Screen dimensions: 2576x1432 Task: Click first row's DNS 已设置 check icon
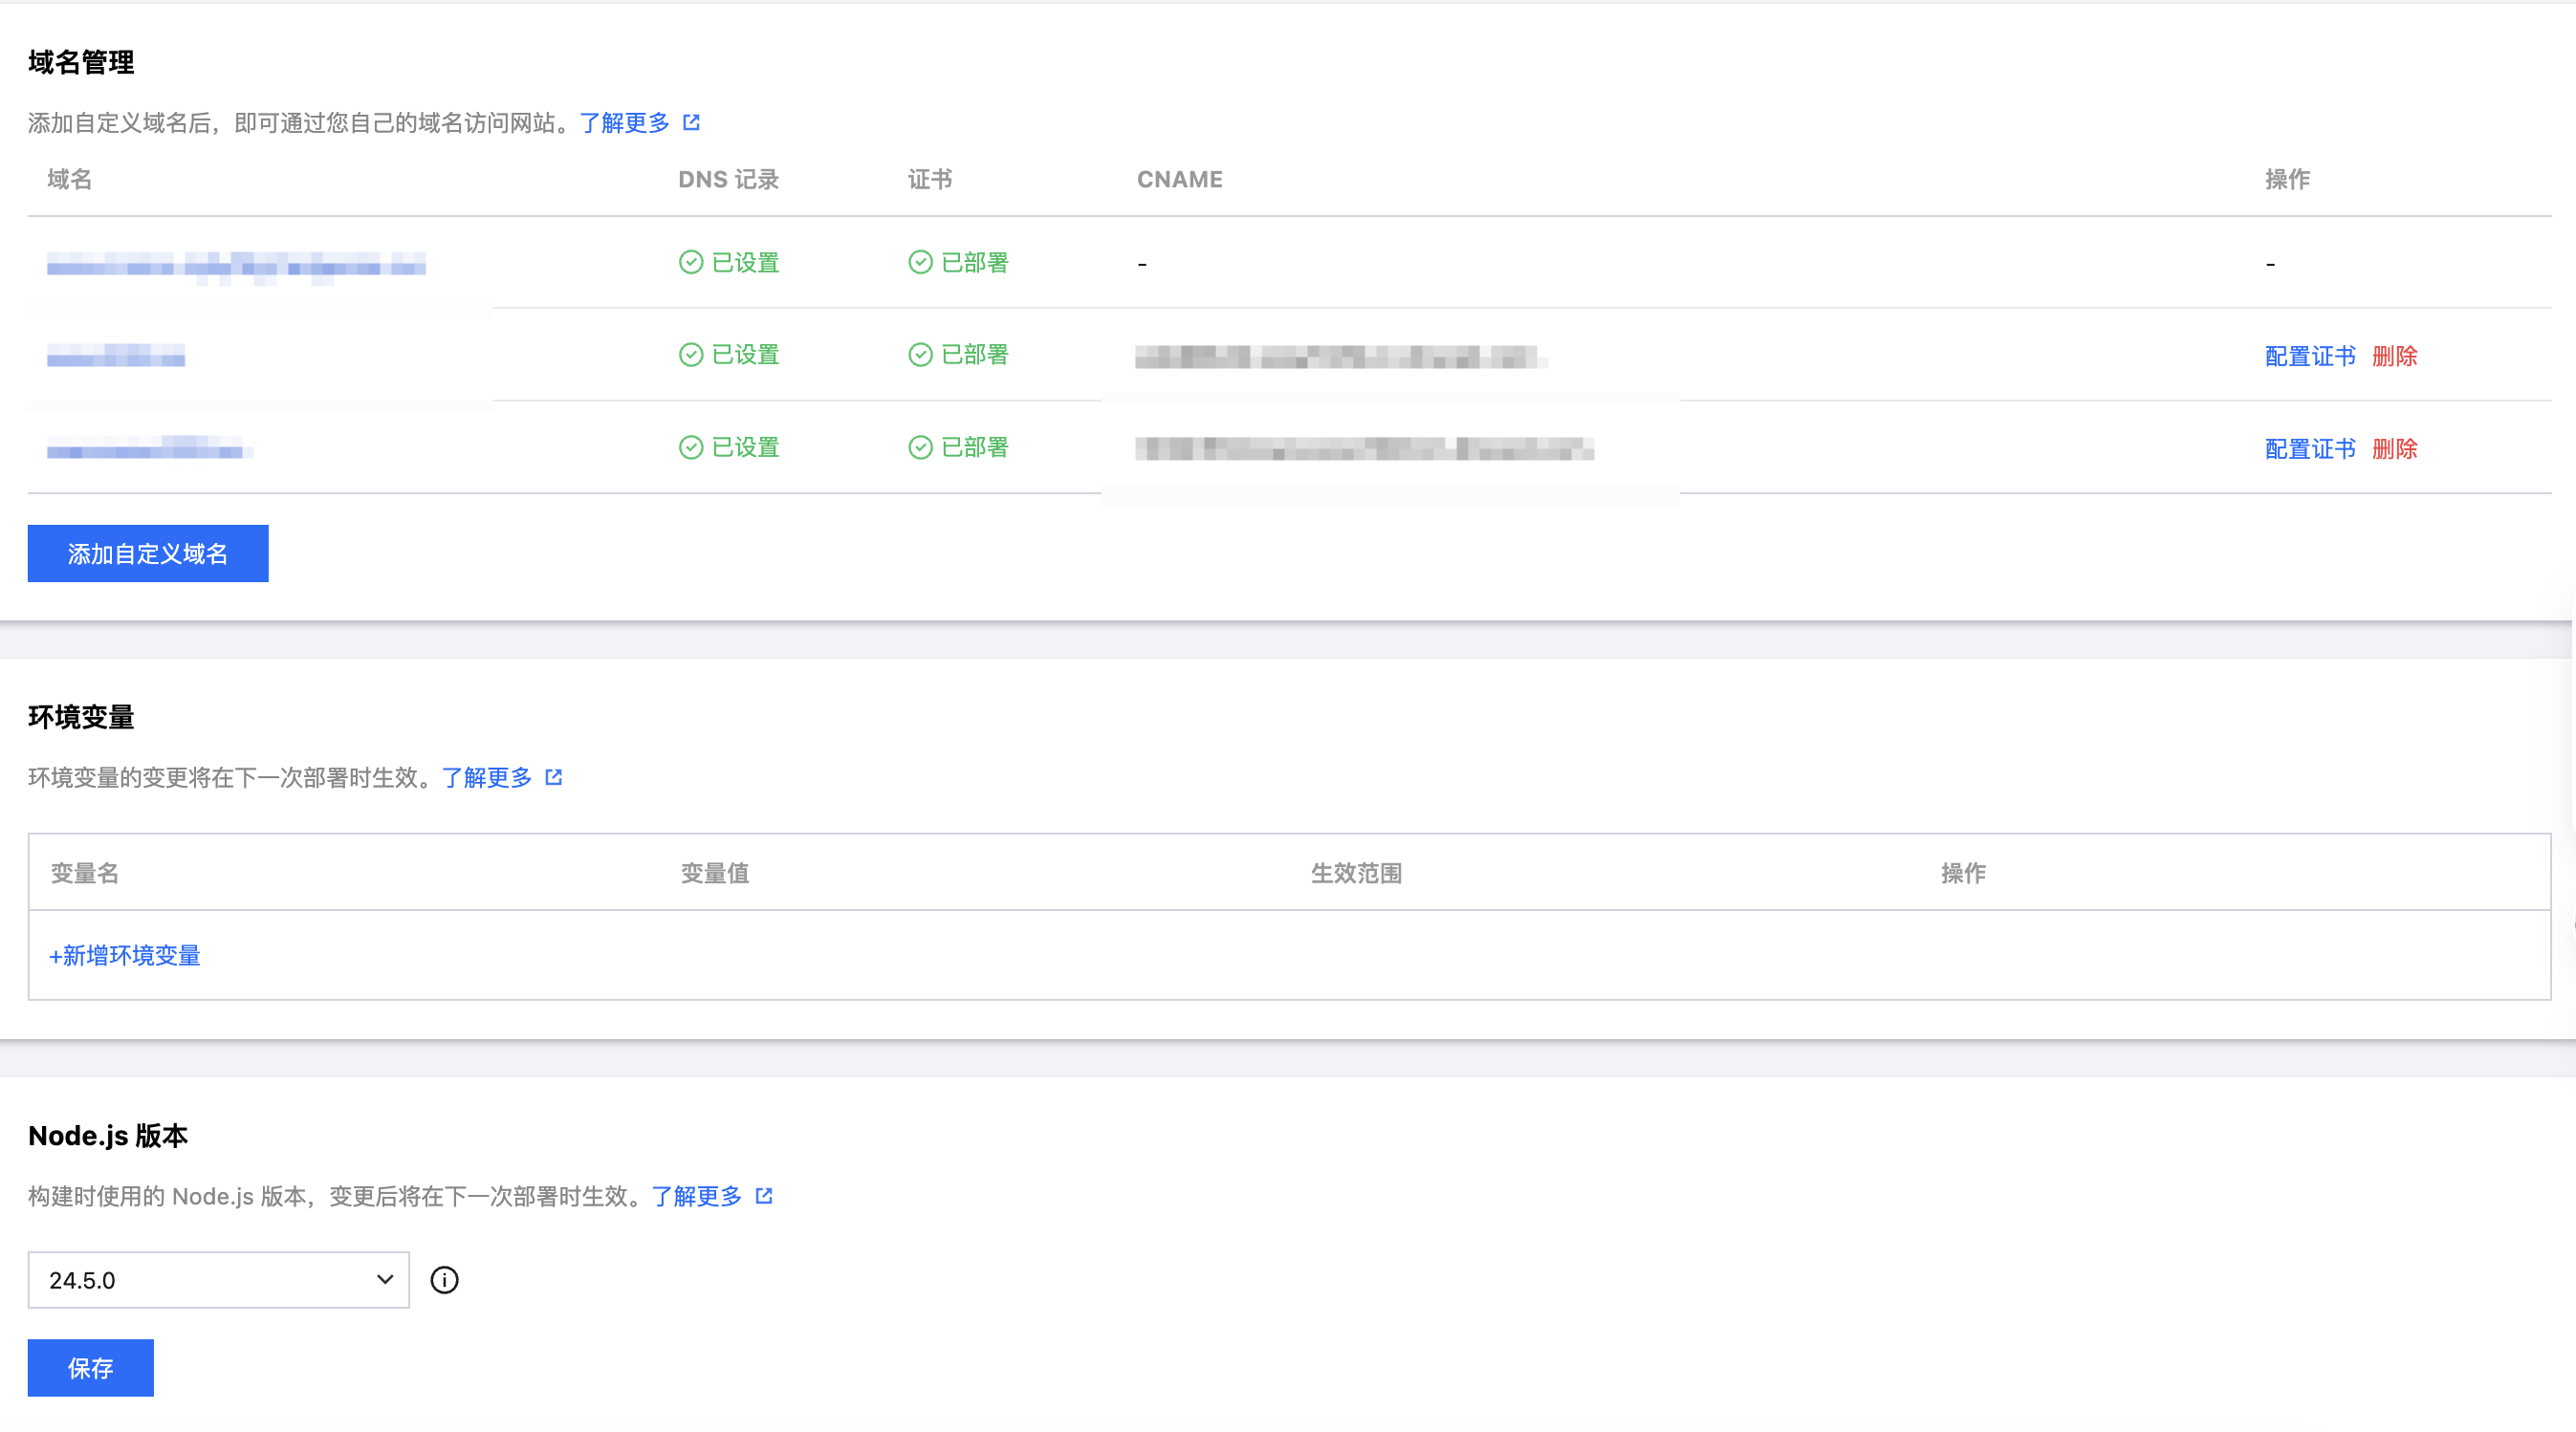(x=691, y=262)
